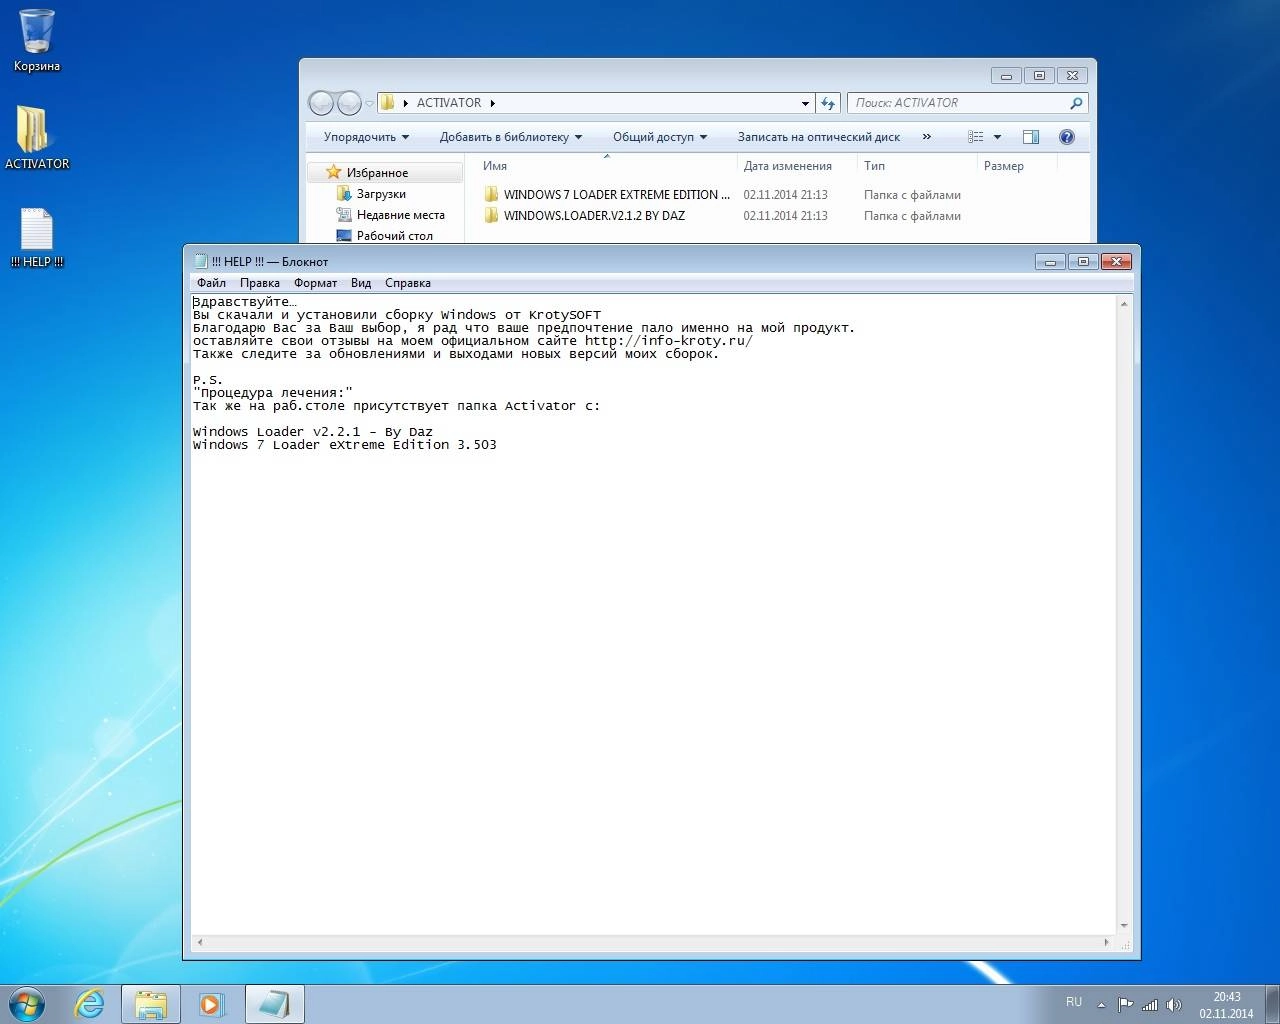
Task: Switch RU input language indicator
Action: [1074, 1002]
